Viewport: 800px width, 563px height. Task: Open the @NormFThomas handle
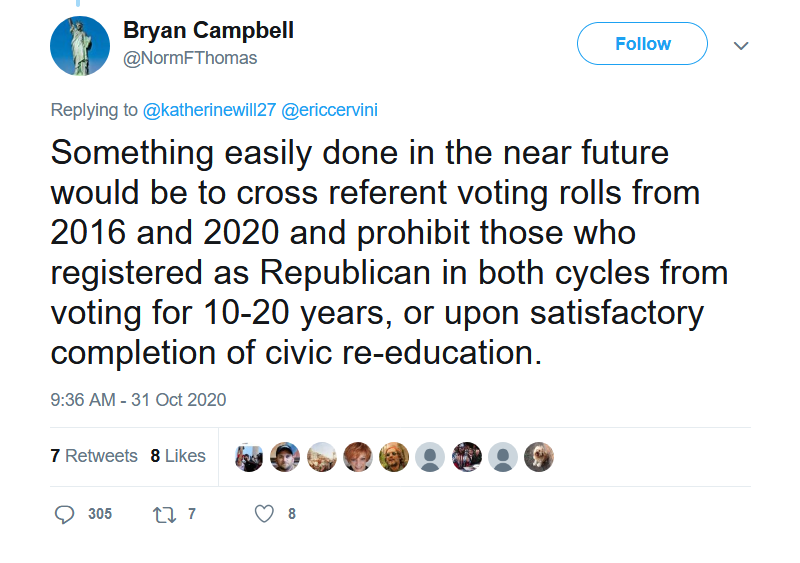190,58
